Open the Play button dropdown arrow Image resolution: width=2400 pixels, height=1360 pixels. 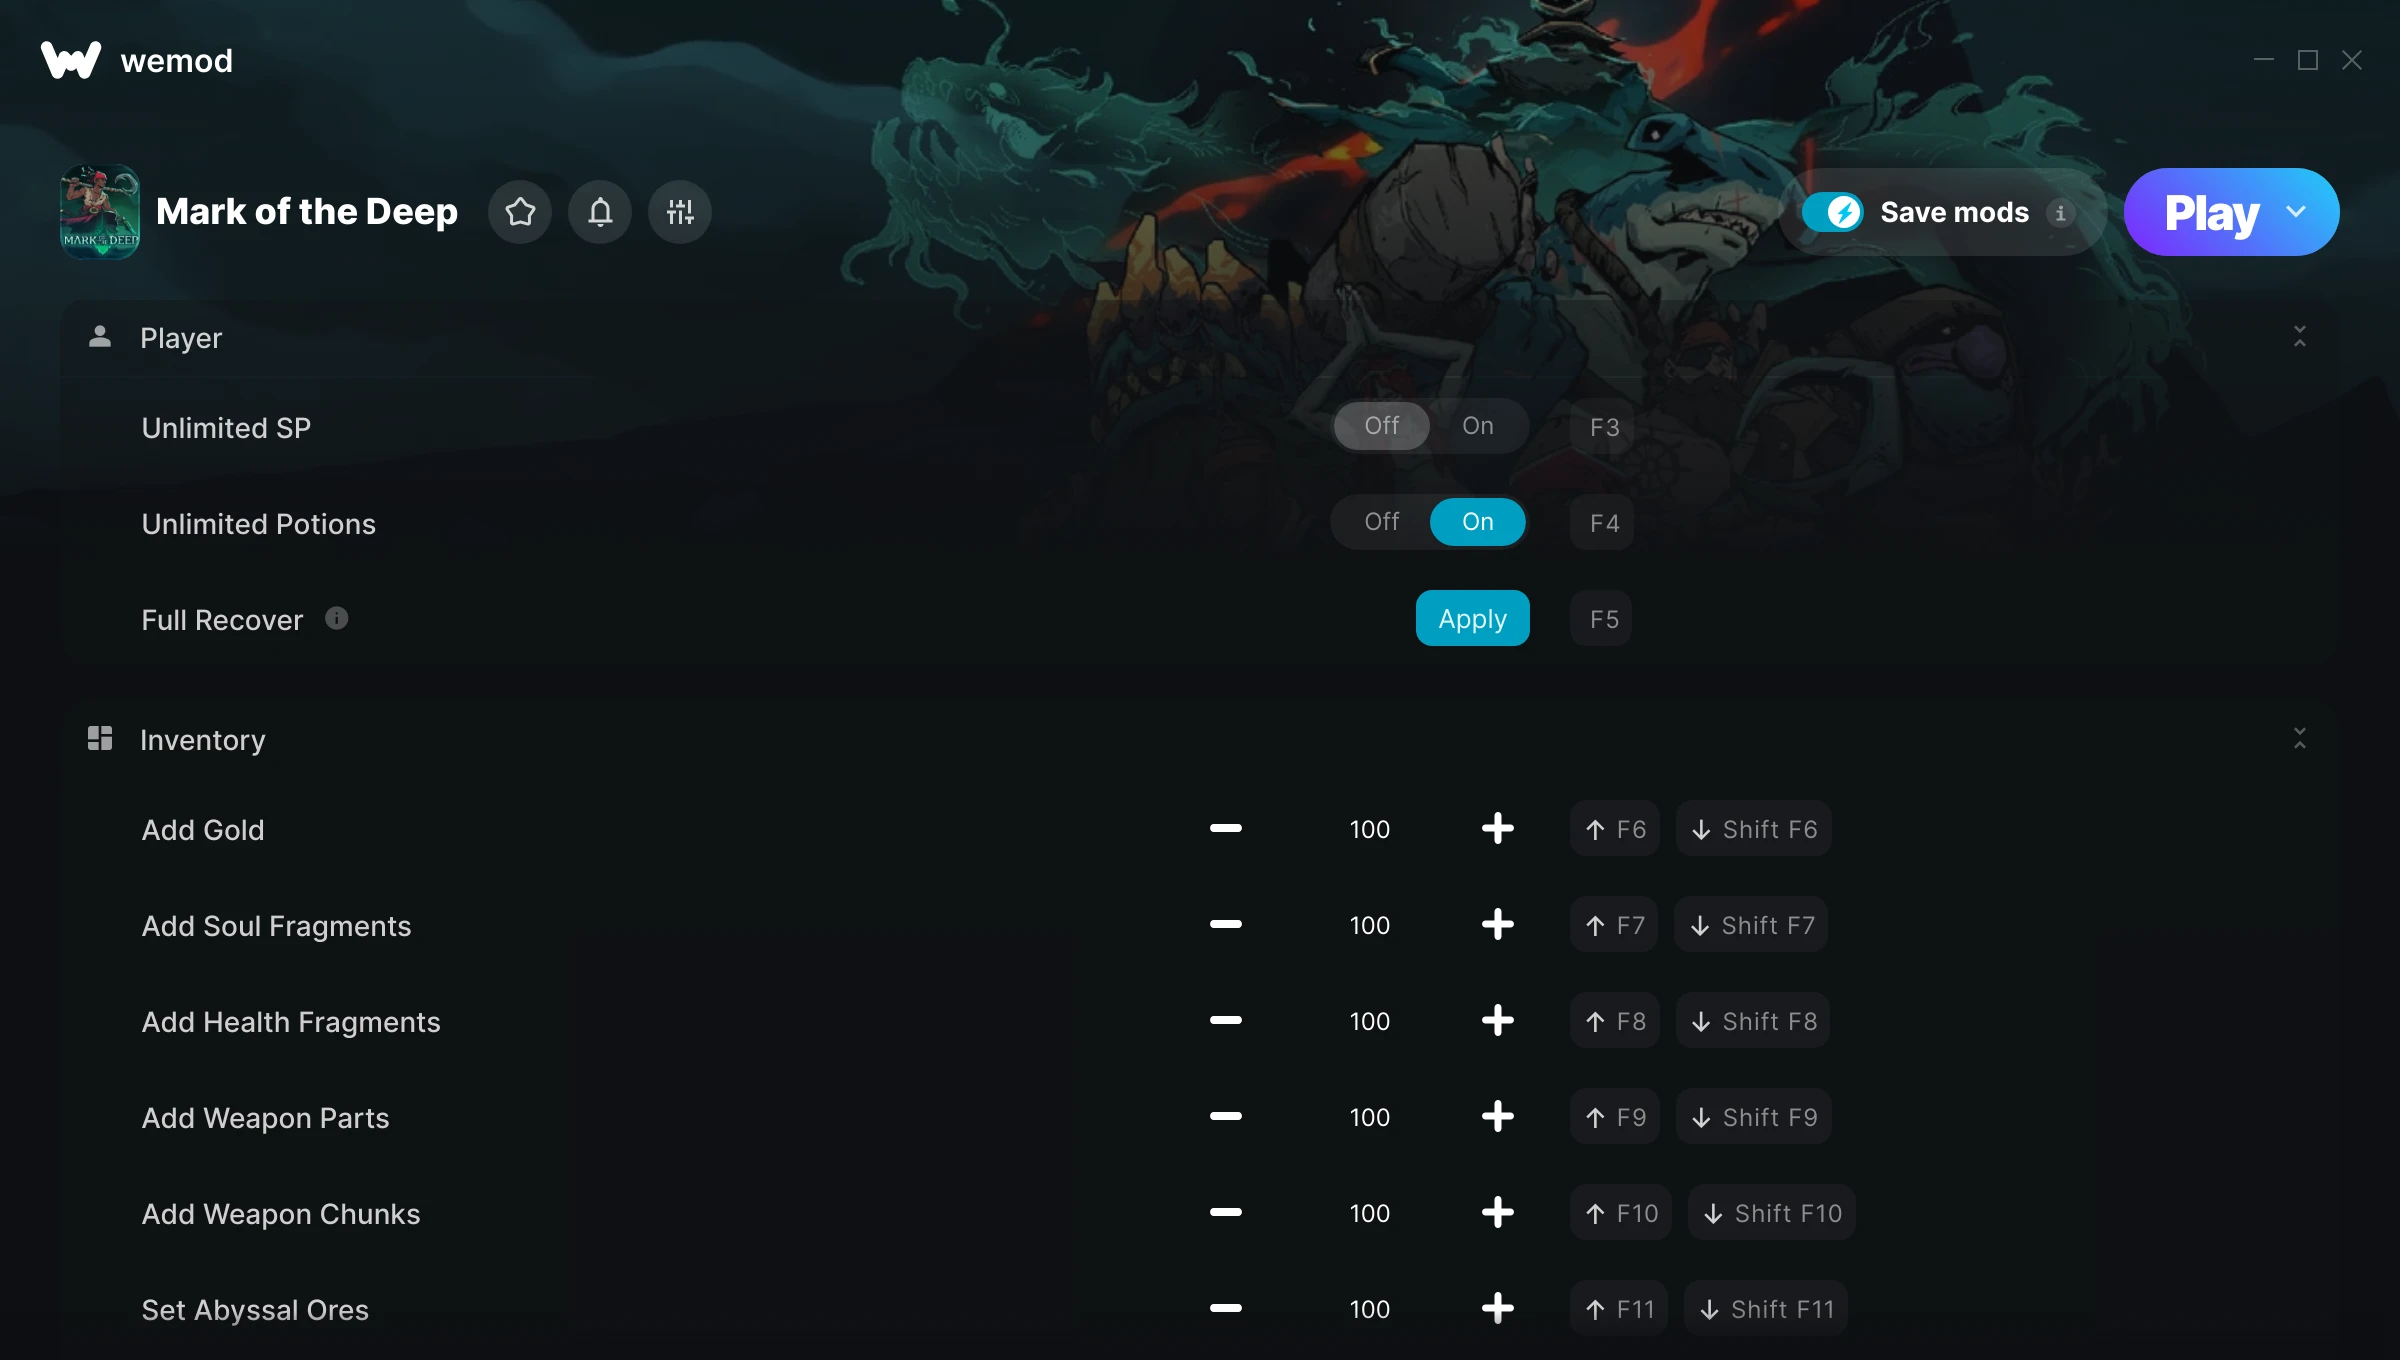[2296, 212]
